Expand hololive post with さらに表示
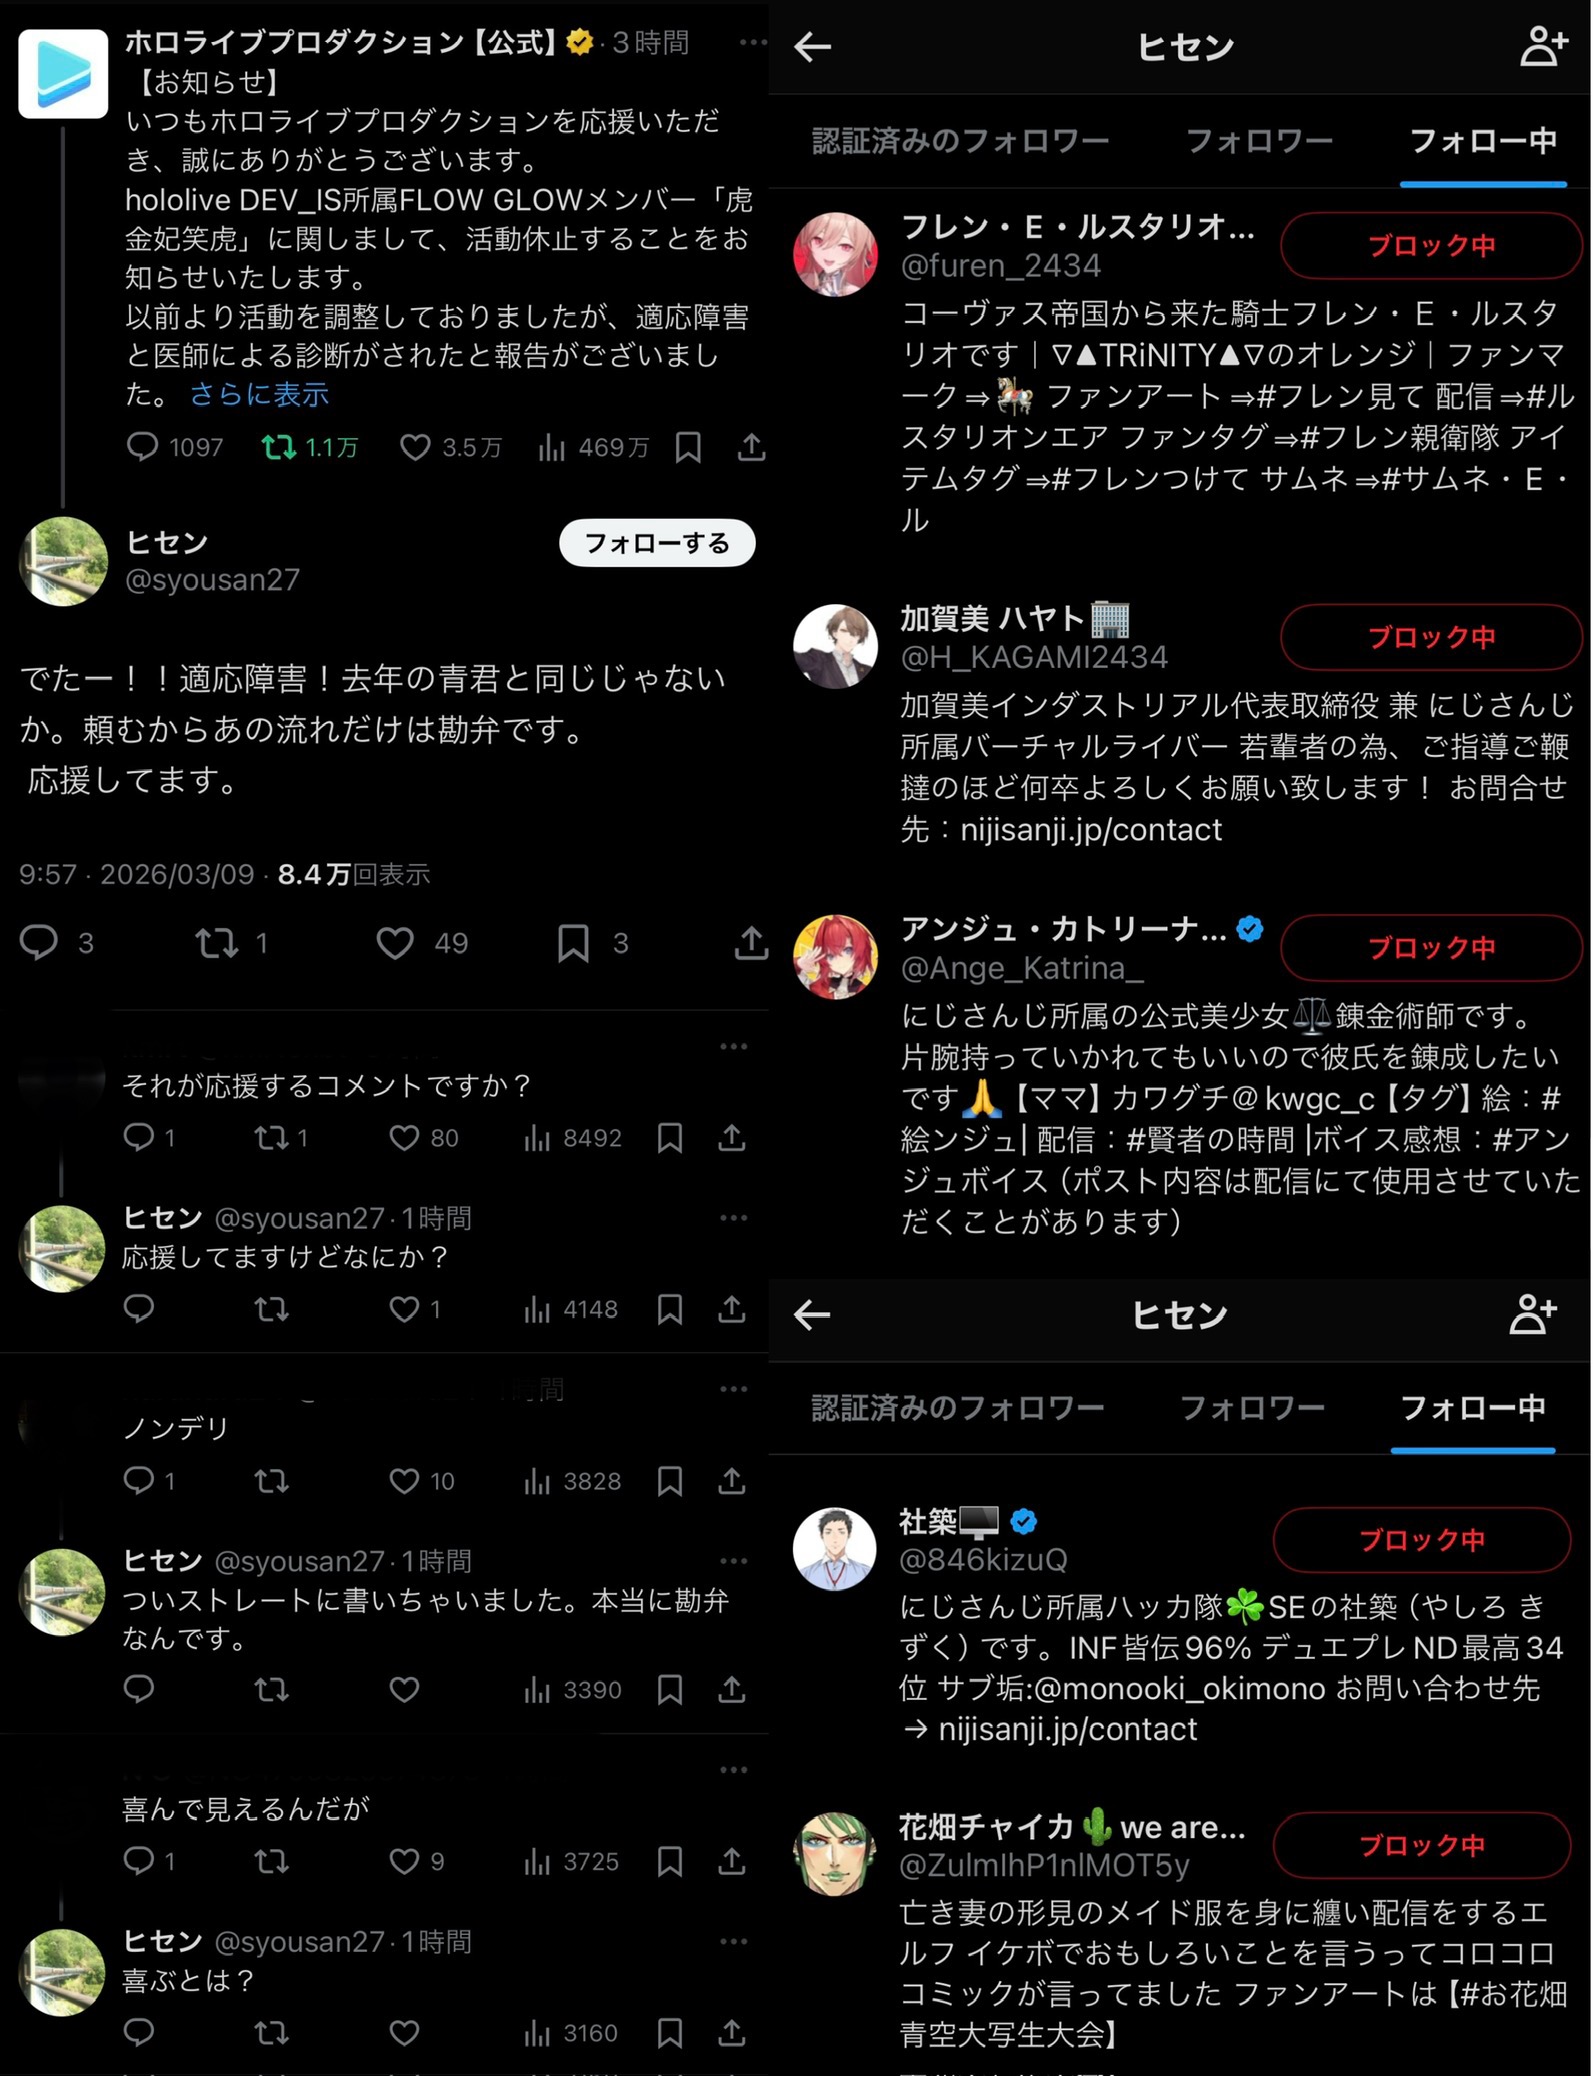This screenshot has width=1593, height=2076. 259,394
